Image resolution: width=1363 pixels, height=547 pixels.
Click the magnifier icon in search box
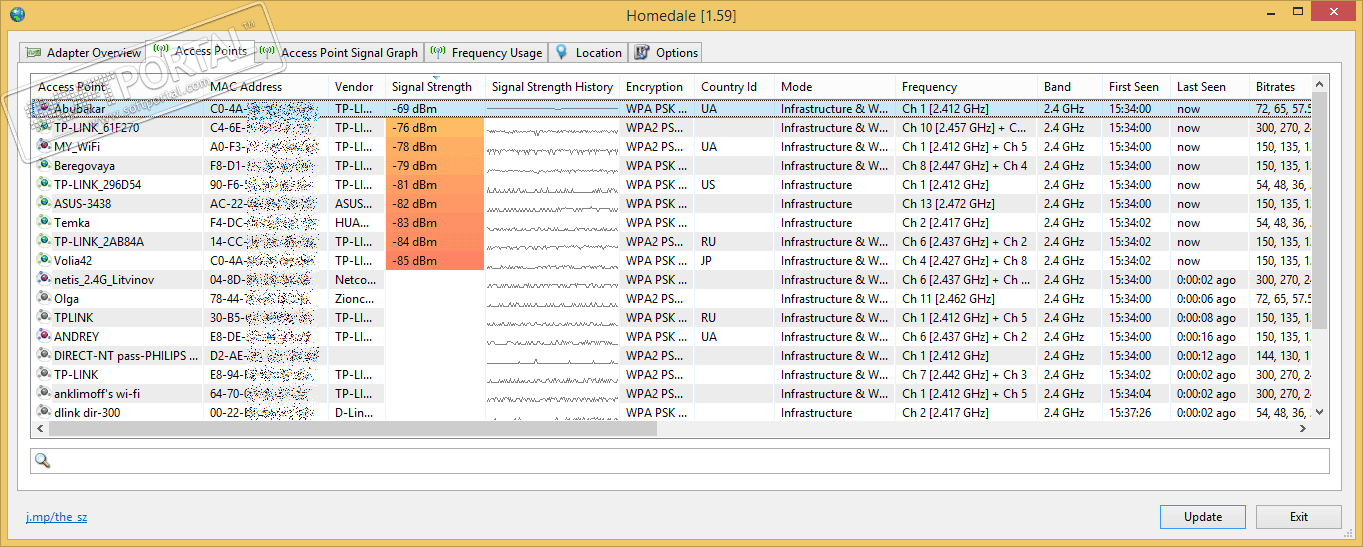pos(43,460)
